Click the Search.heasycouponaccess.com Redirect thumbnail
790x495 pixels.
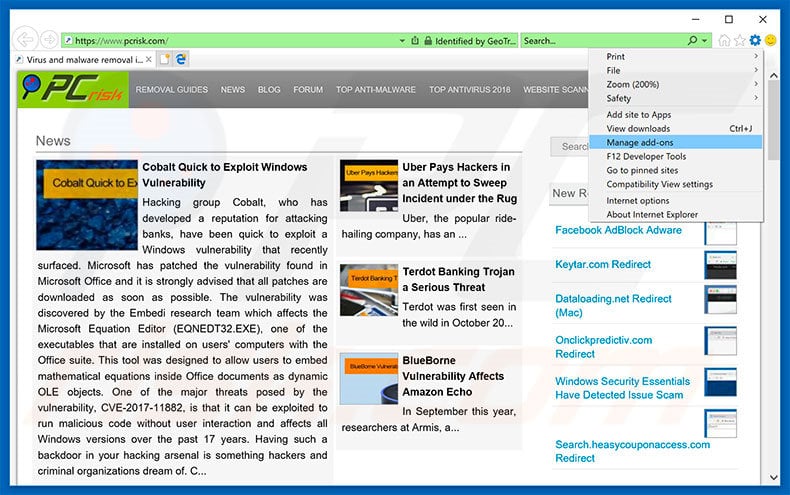click(720, 423)
